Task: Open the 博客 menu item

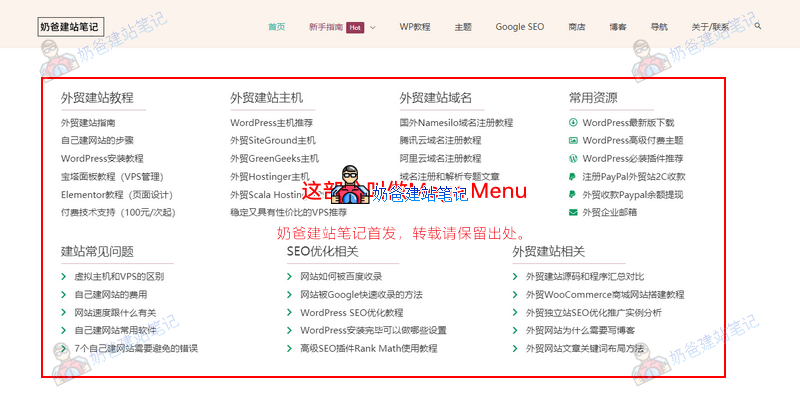Action: click(x=618, y=27)
